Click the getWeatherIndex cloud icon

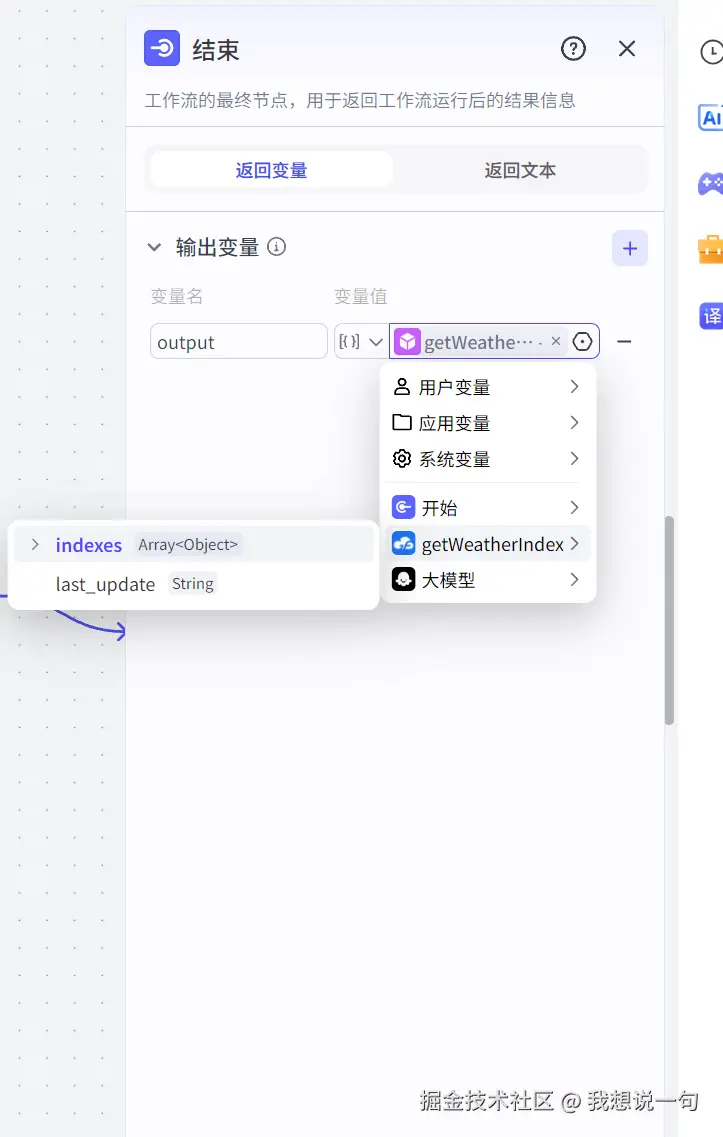(x=403, y=543)
